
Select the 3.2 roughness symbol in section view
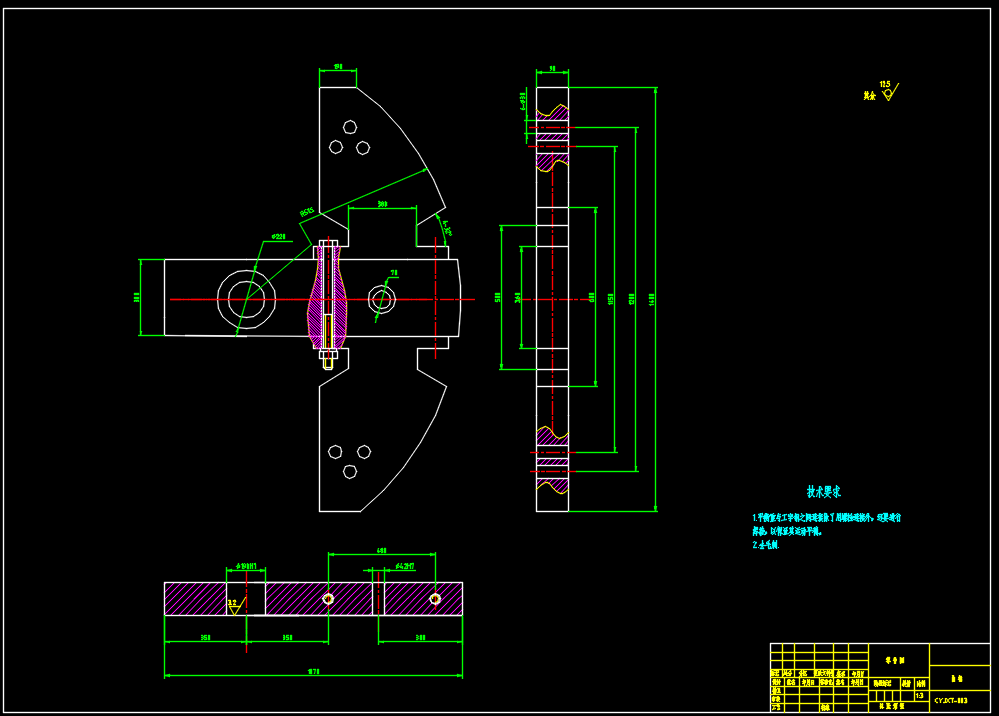click(234, 604)
